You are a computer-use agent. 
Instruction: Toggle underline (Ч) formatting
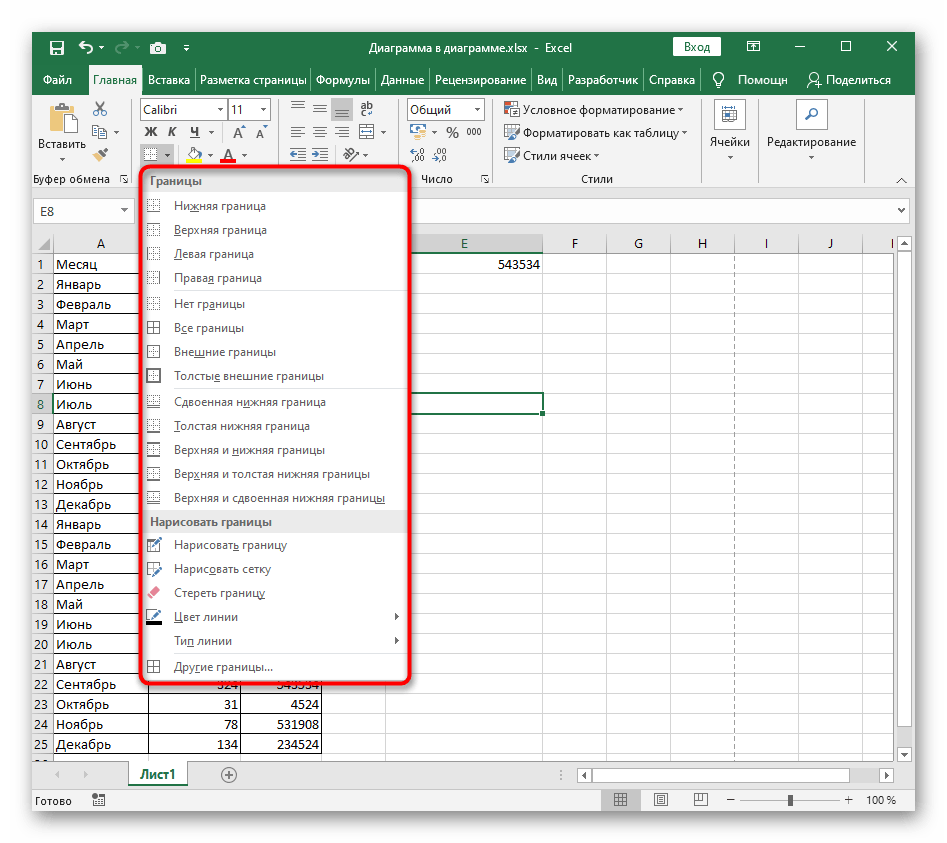point(195,132)
